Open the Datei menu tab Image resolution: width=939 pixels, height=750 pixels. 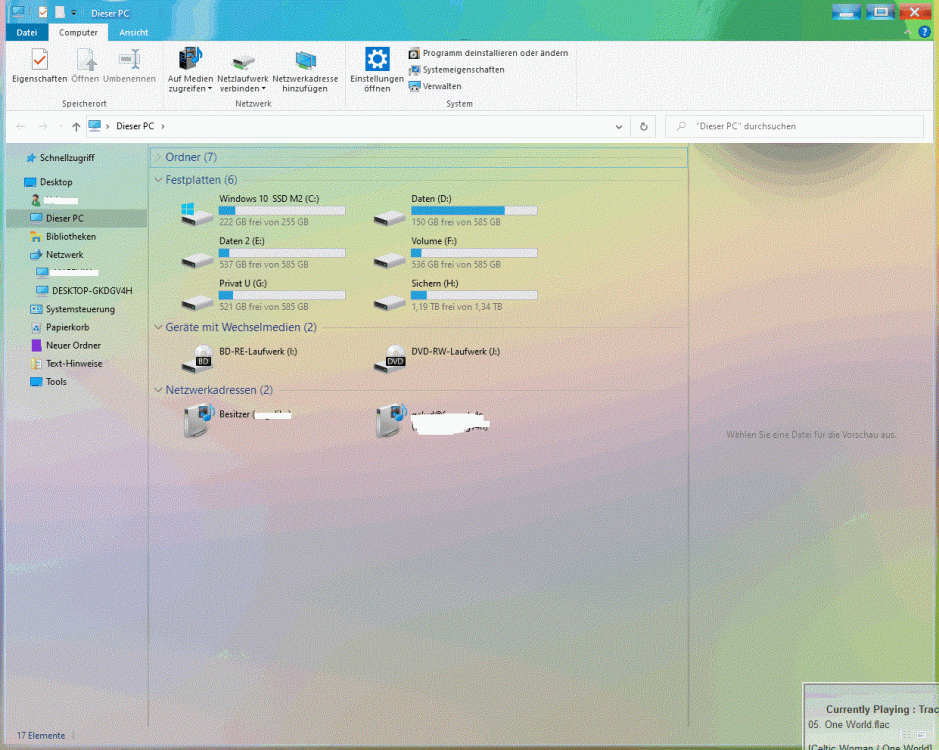pos(26,32)
